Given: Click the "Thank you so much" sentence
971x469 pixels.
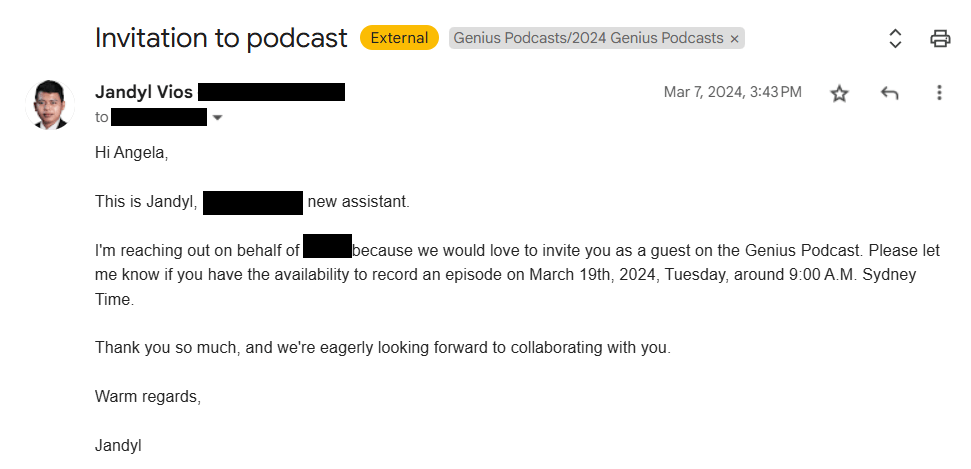Looking at the screenshot, I should tap(382, 348).
